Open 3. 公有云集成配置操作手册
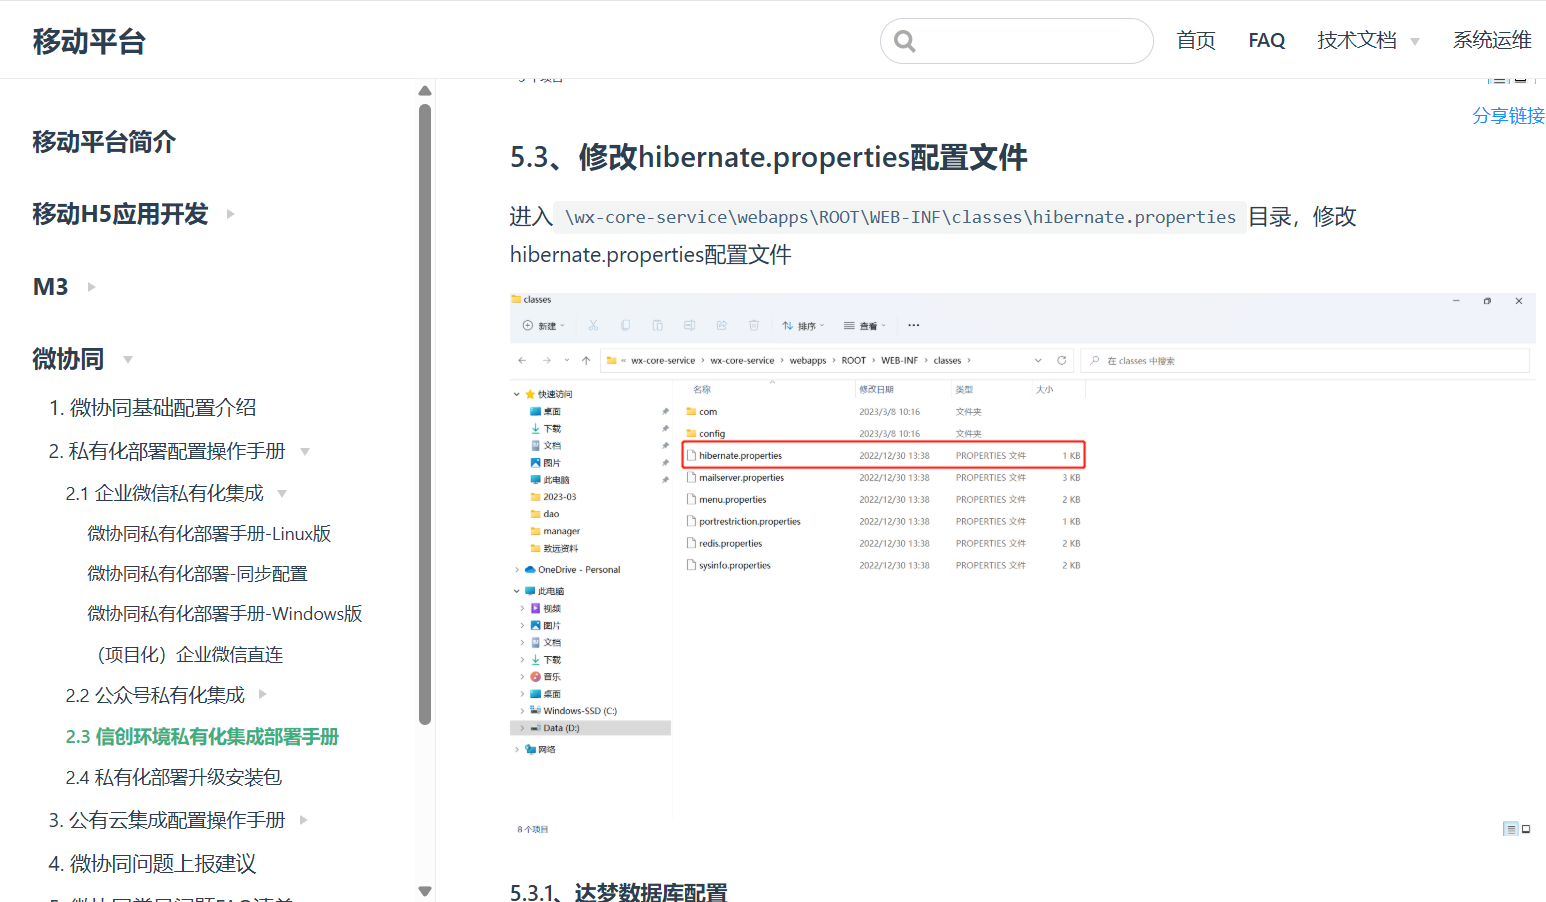This screenshot has height=902, width=1546. click(167, 820)
